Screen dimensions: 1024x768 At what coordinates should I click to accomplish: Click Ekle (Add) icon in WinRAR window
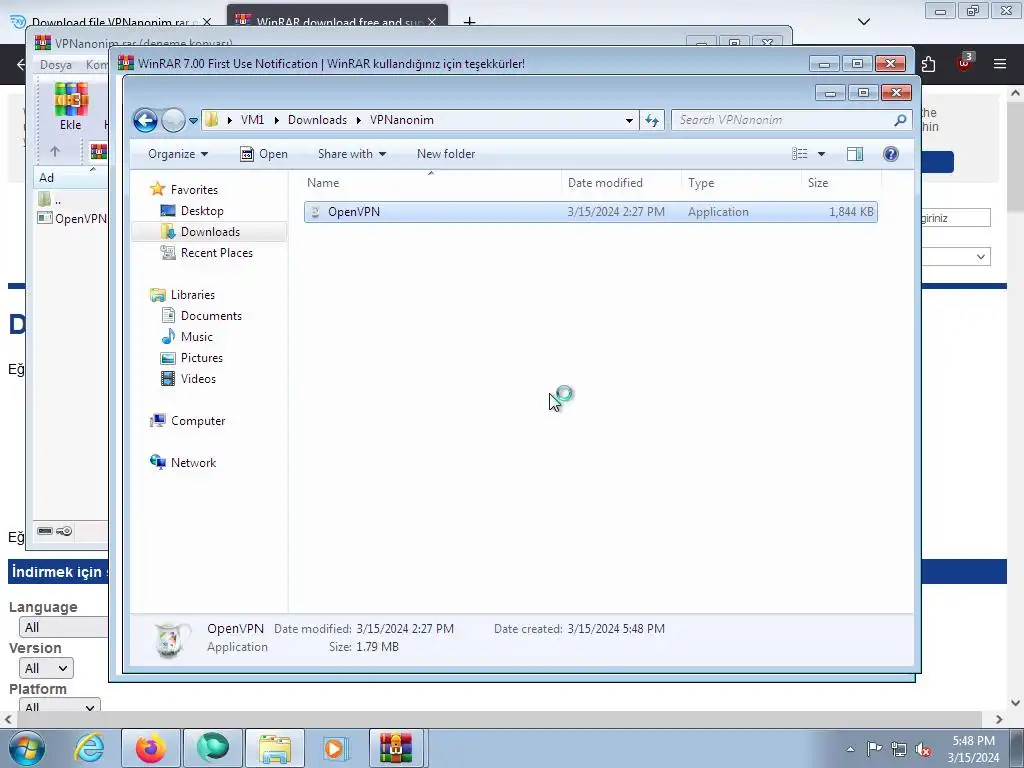pyautogui.click(x=71, y=106)
